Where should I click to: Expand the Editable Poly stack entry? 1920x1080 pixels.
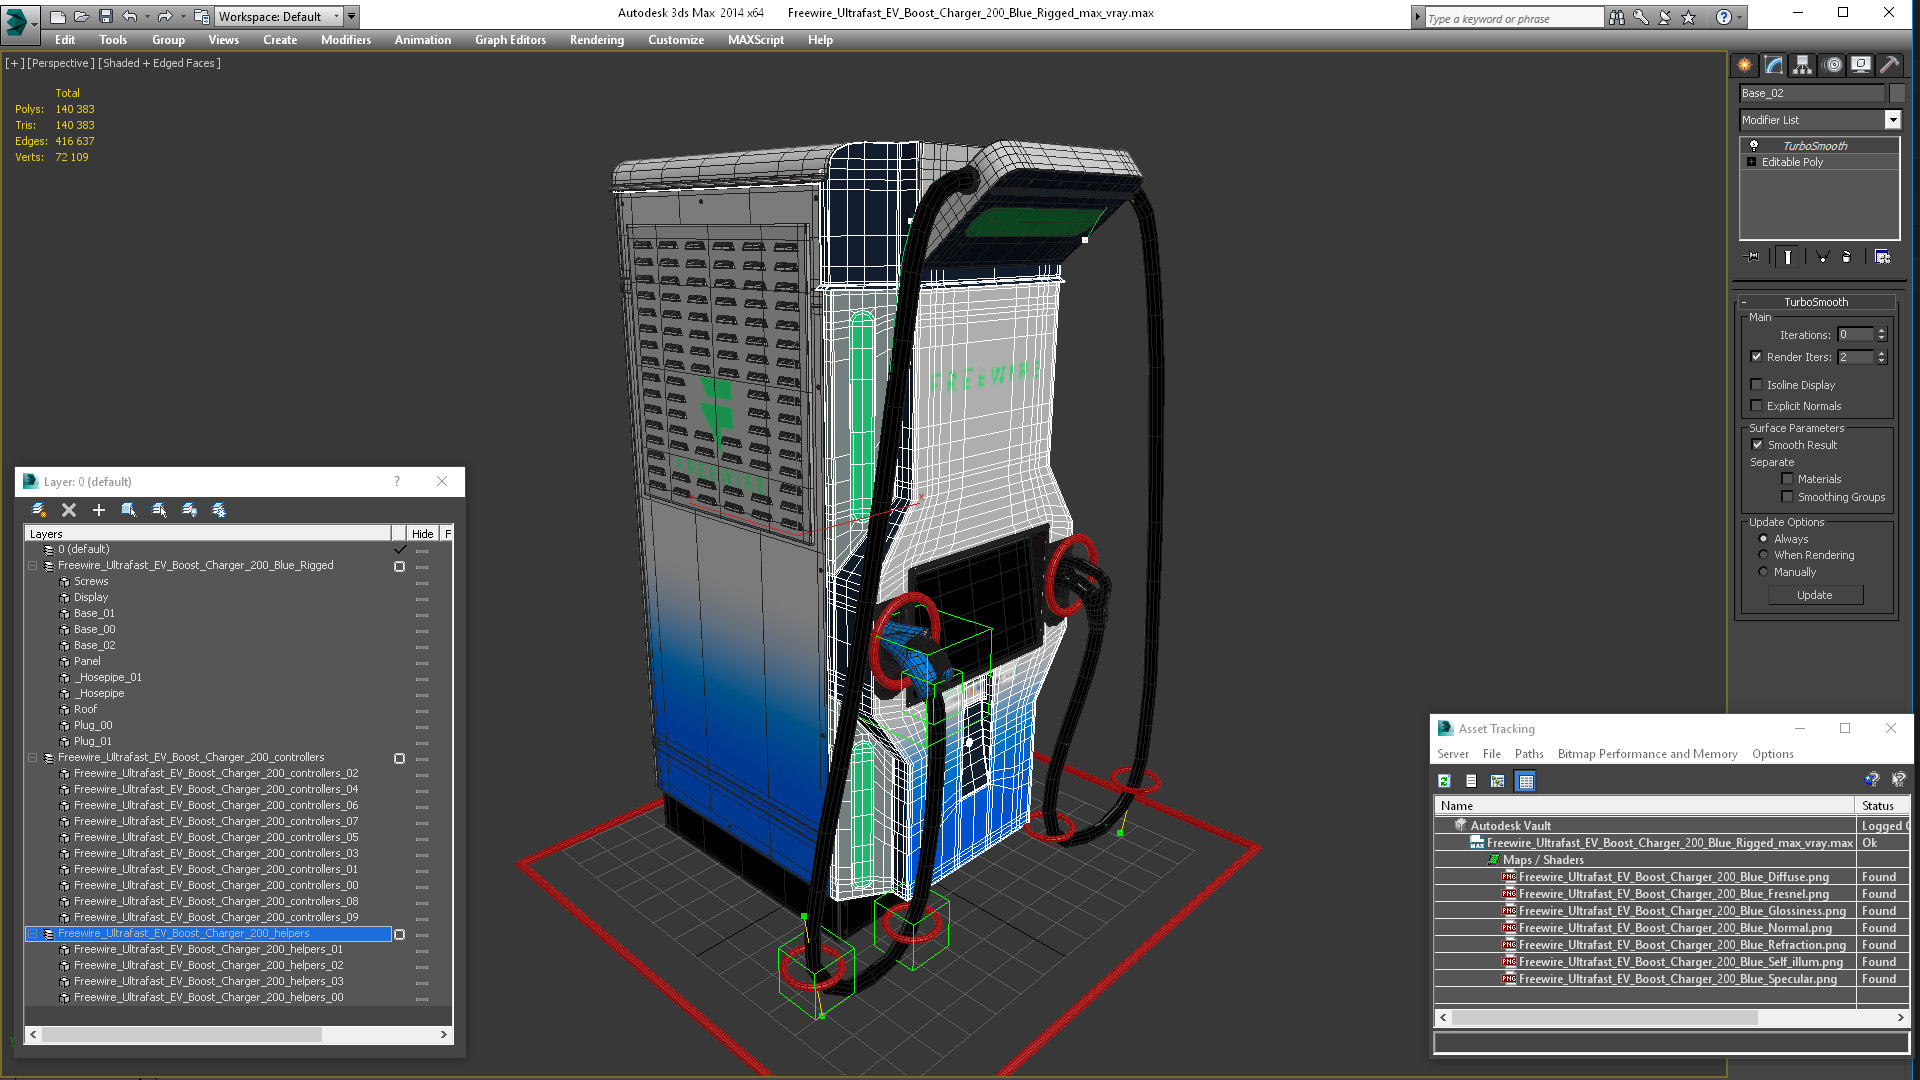1751,162
